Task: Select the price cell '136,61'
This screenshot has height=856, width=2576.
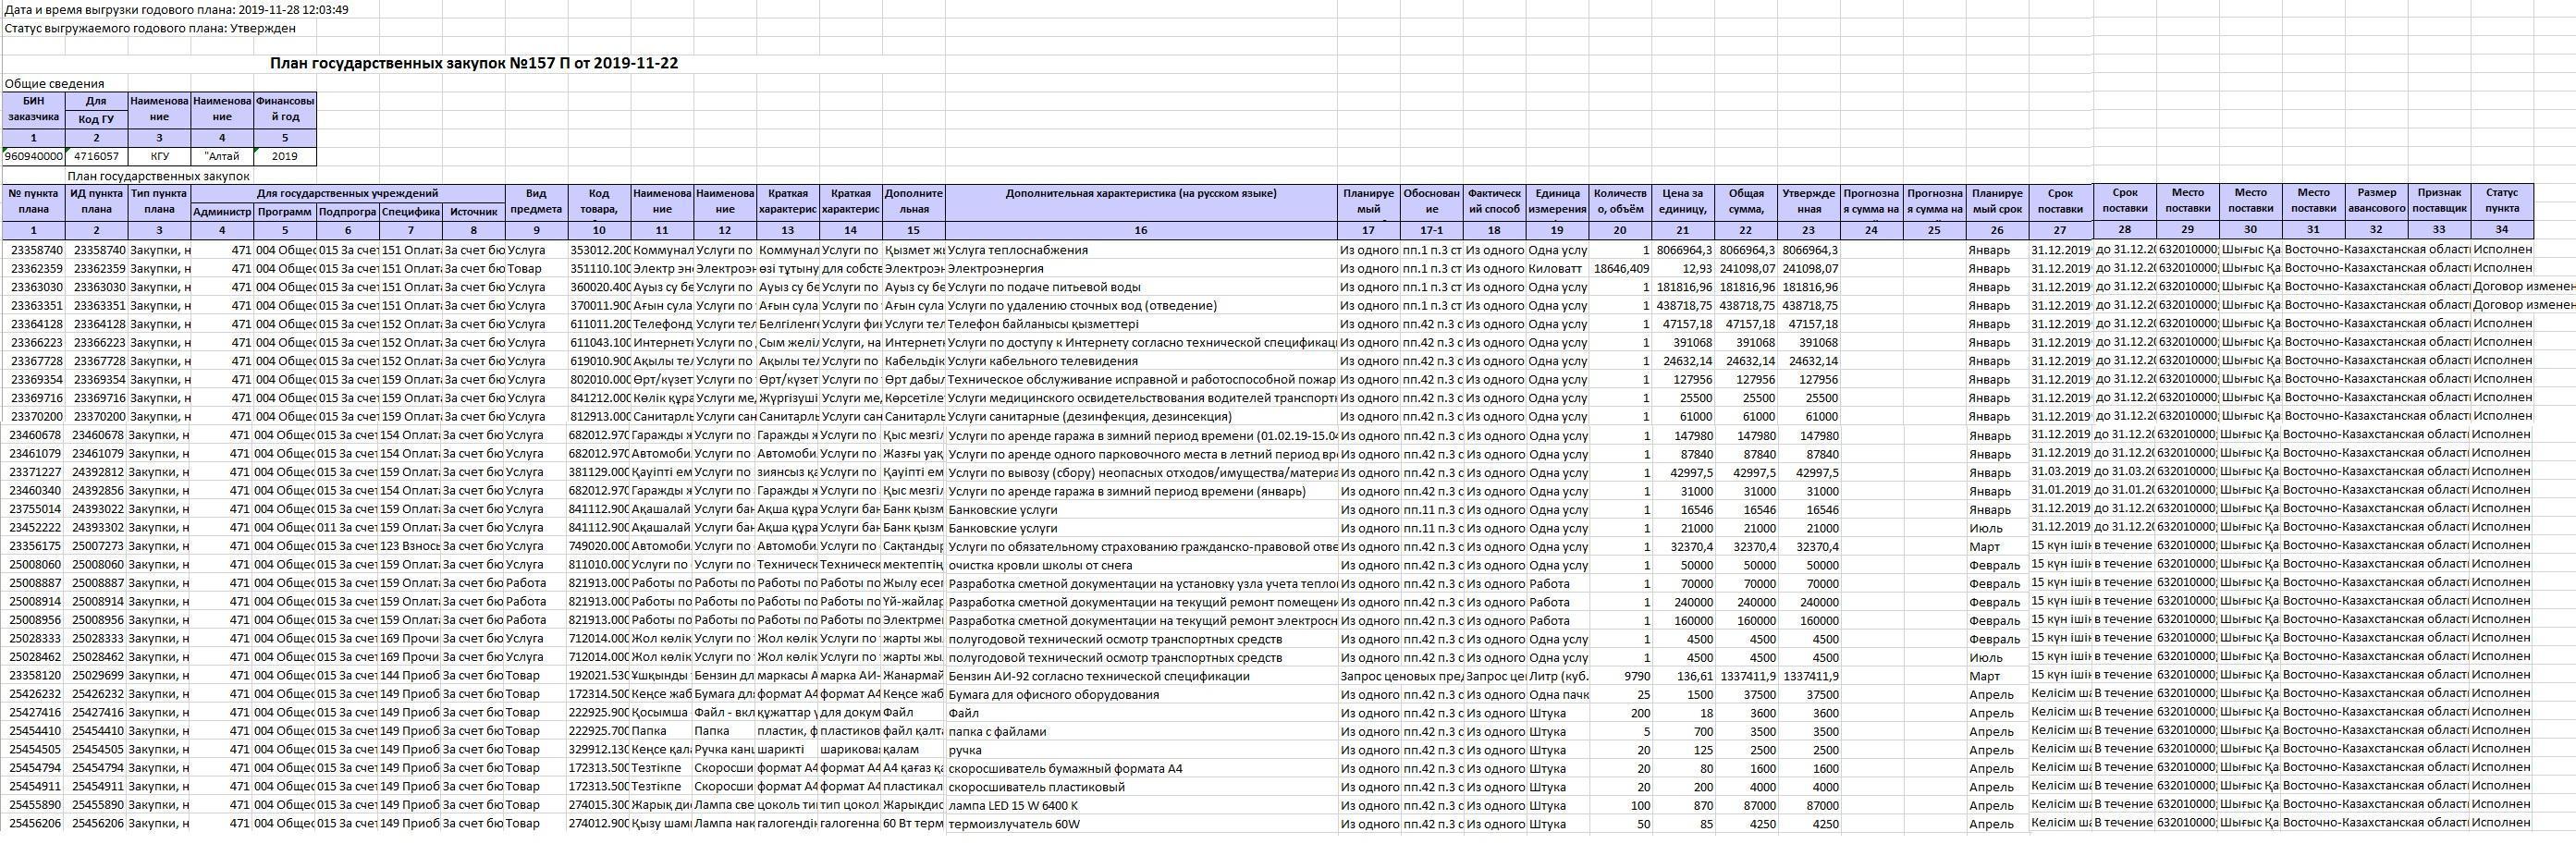Action: 1683,676
